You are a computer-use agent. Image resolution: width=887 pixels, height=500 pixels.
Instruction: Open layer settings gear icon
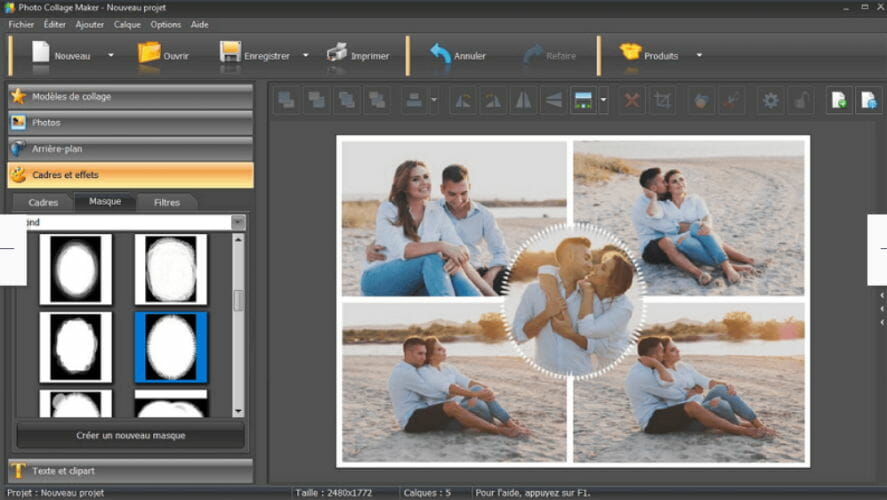pos(770,100)
